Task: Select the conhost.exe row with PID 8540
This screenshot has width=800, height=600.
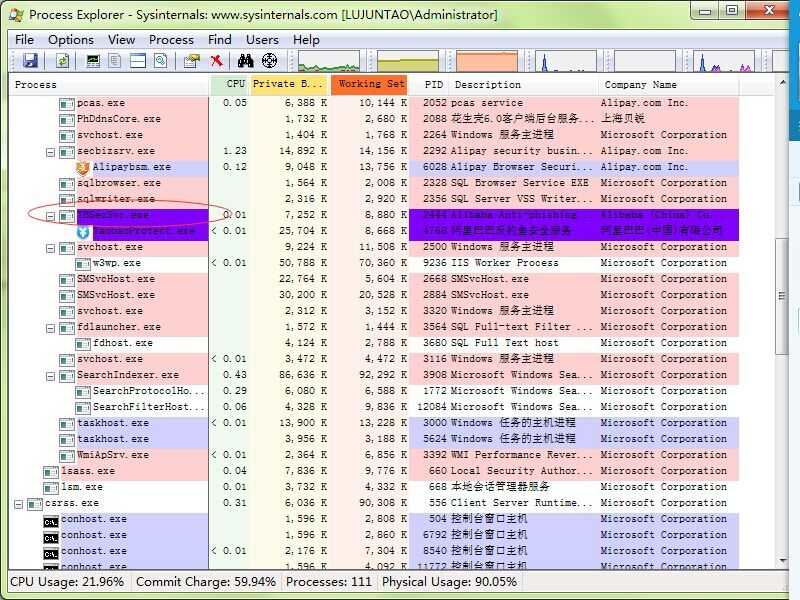Action: pos(374,551)
